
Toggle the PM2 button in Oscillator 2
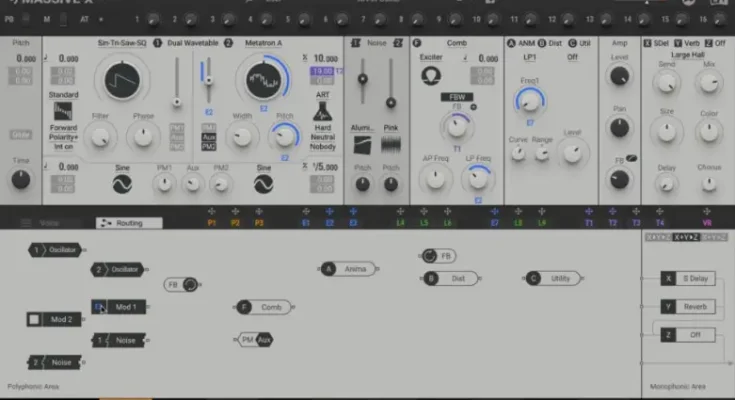point(208,147)
